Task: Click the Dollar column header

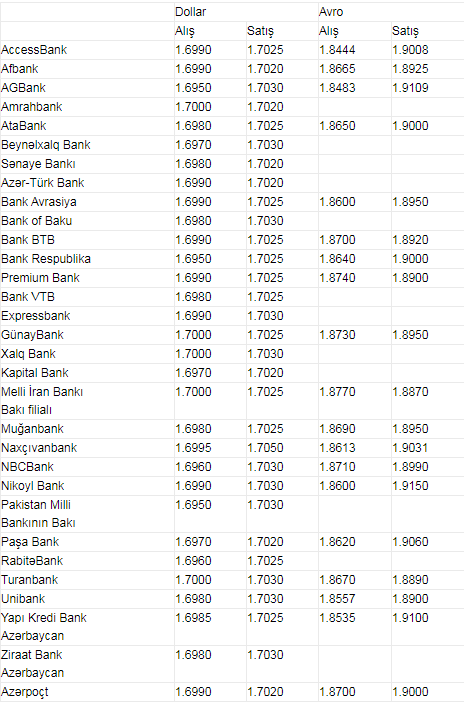Action: tap(190, 12)
